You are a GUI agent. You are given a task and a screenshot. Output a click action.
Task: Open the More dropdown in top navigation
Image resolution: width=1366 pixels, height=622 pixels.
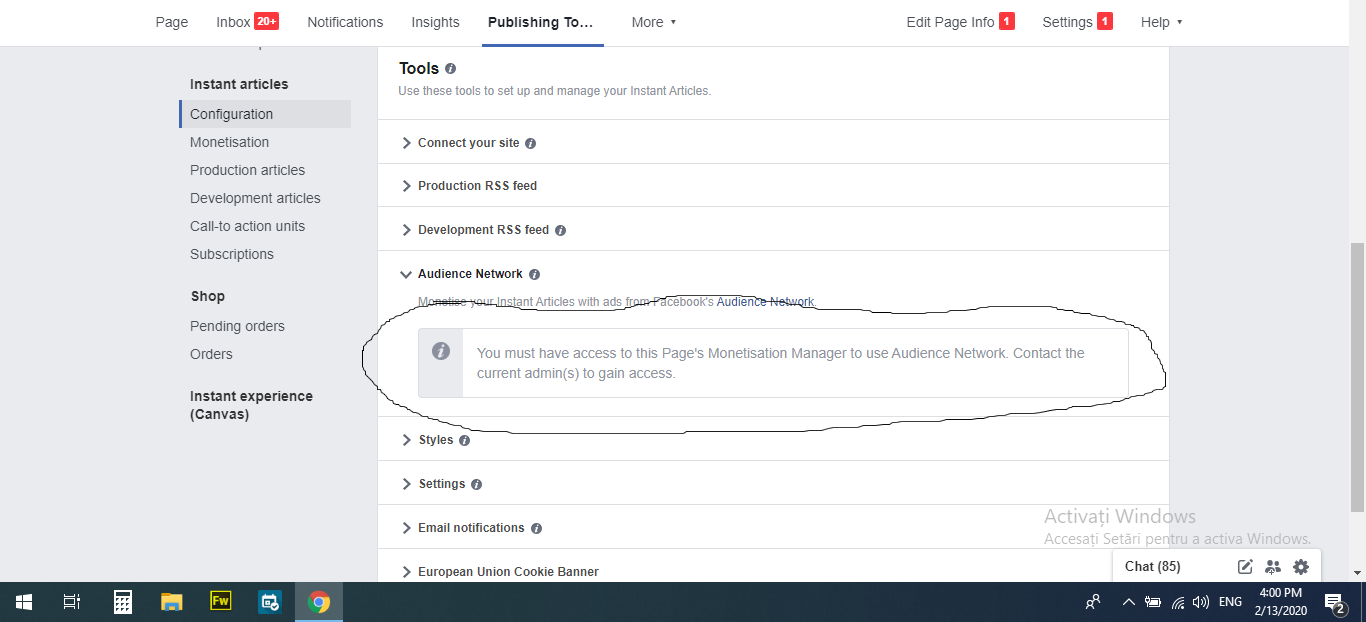click(654, 22)
